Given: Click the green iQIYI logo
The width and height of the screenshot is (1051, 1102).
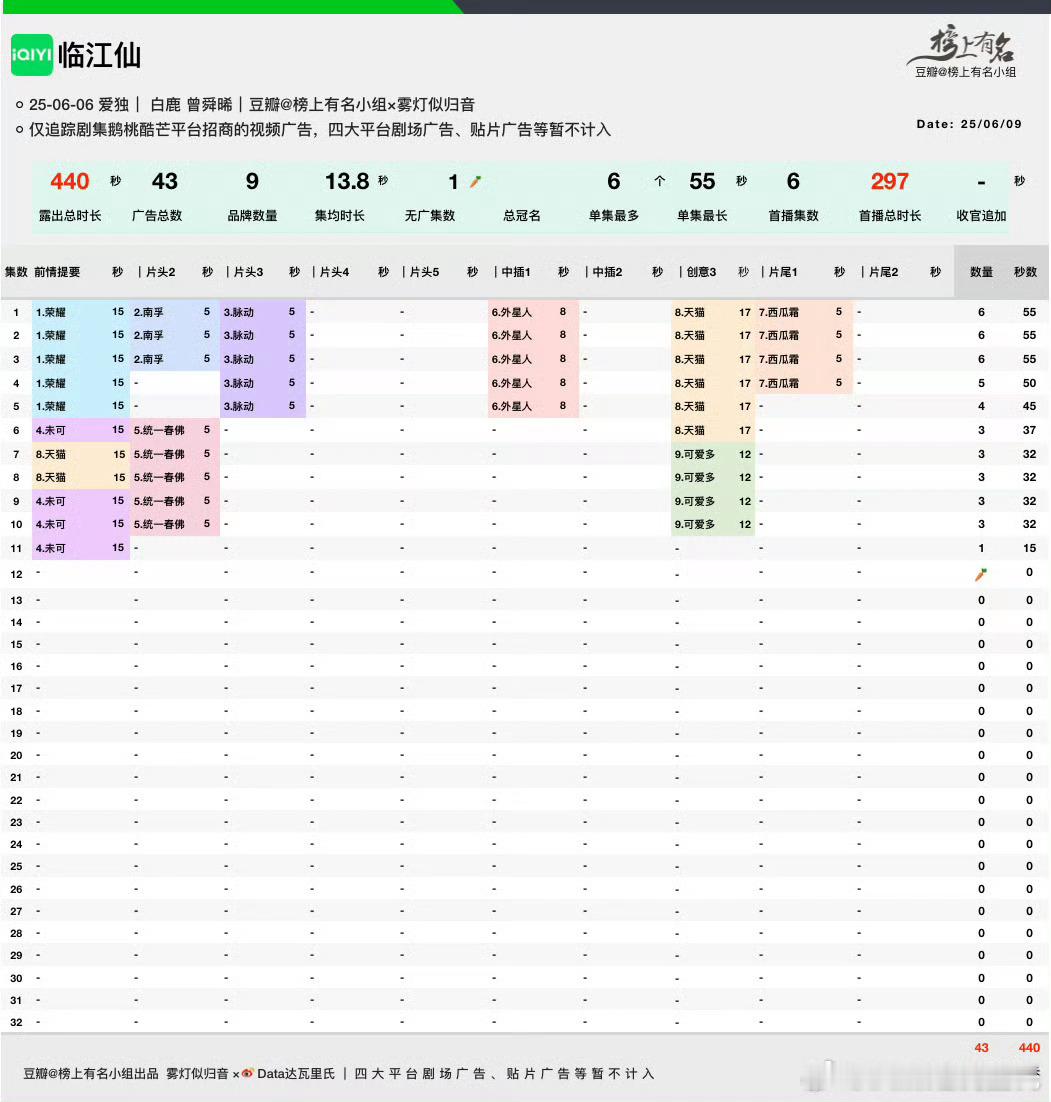Looking at the screenshot, I should [x=32, y=55].
